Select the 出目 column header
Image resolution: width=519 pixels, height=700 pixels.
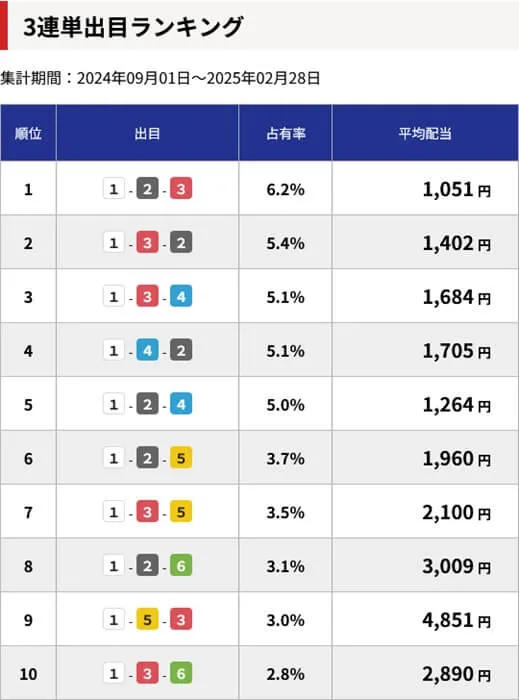coord(147,133)
